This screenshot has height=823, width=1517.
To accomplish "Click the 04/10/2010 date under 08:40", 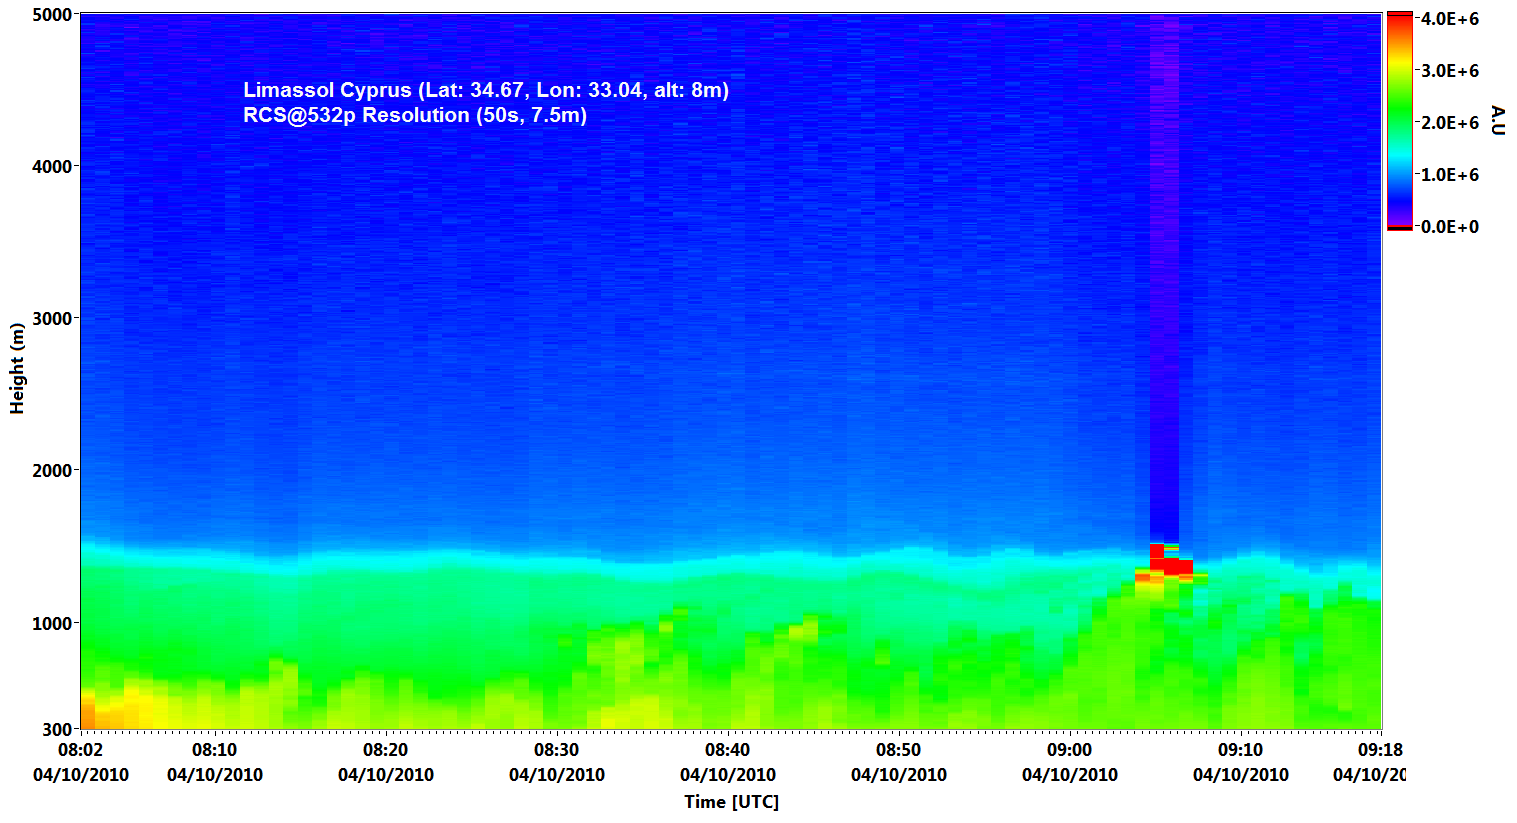I will click(727, 775).
